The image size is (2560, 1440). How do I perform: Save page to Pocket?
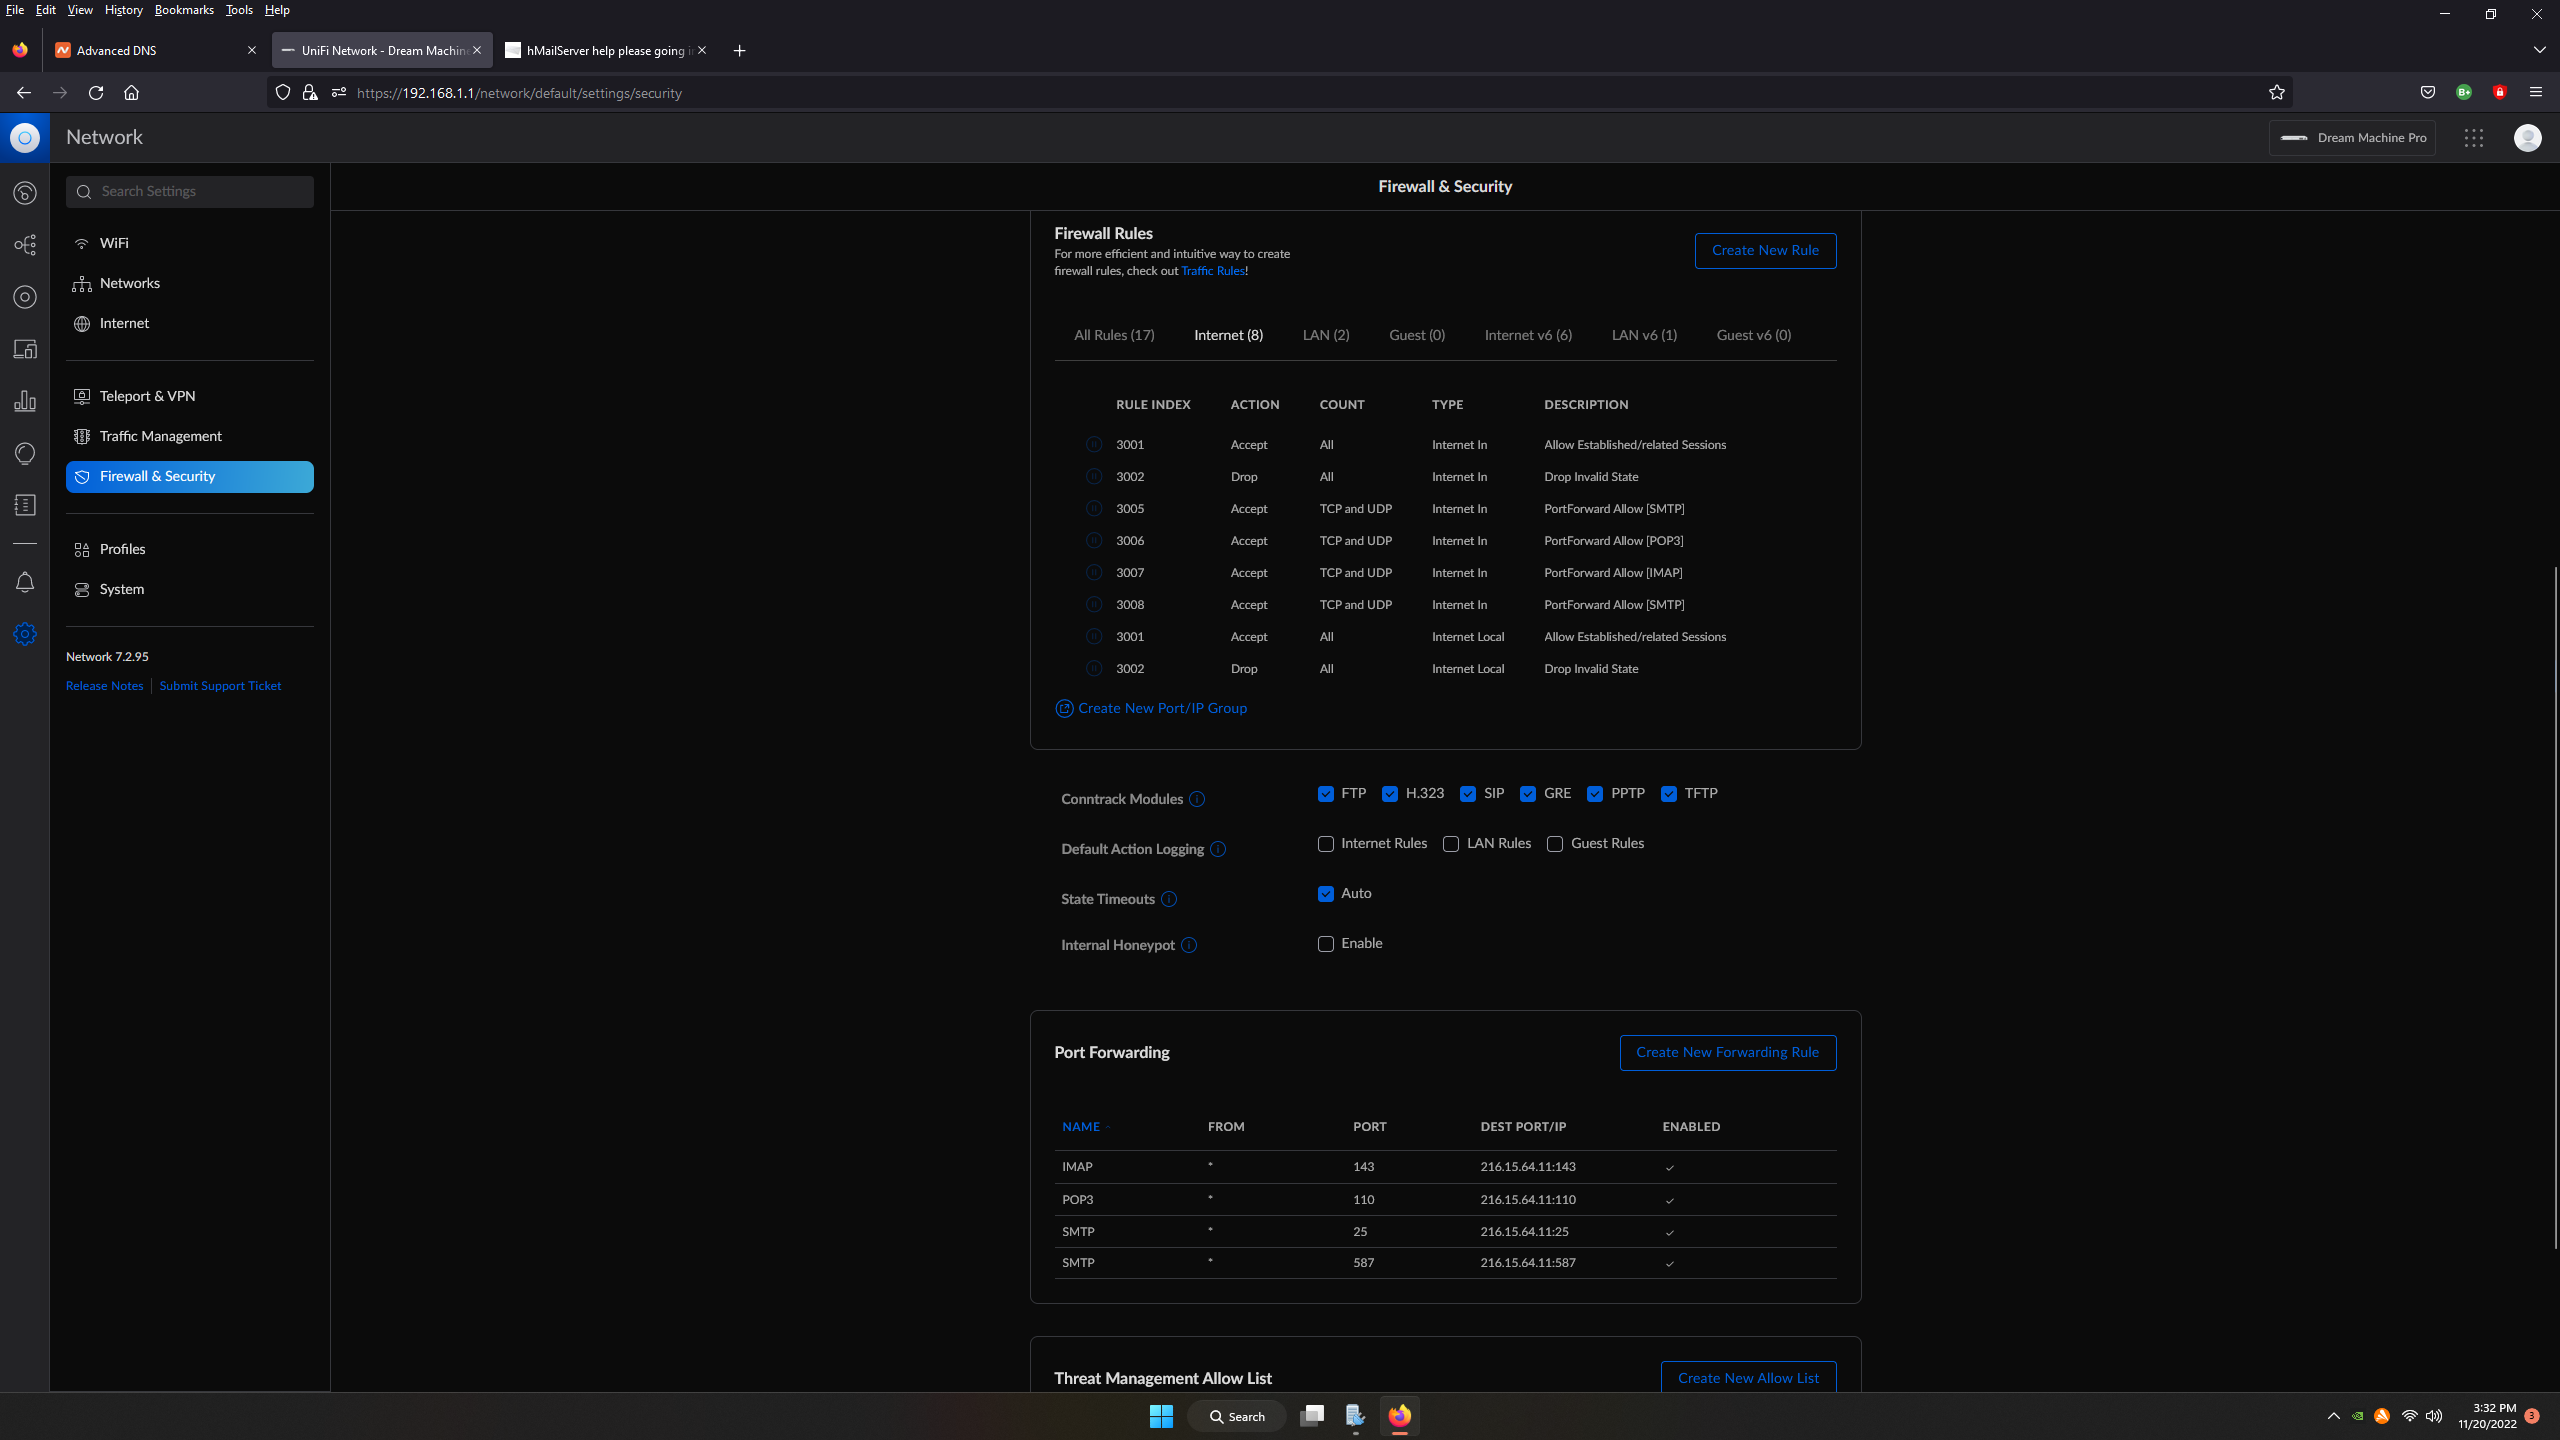[2428, 93]
